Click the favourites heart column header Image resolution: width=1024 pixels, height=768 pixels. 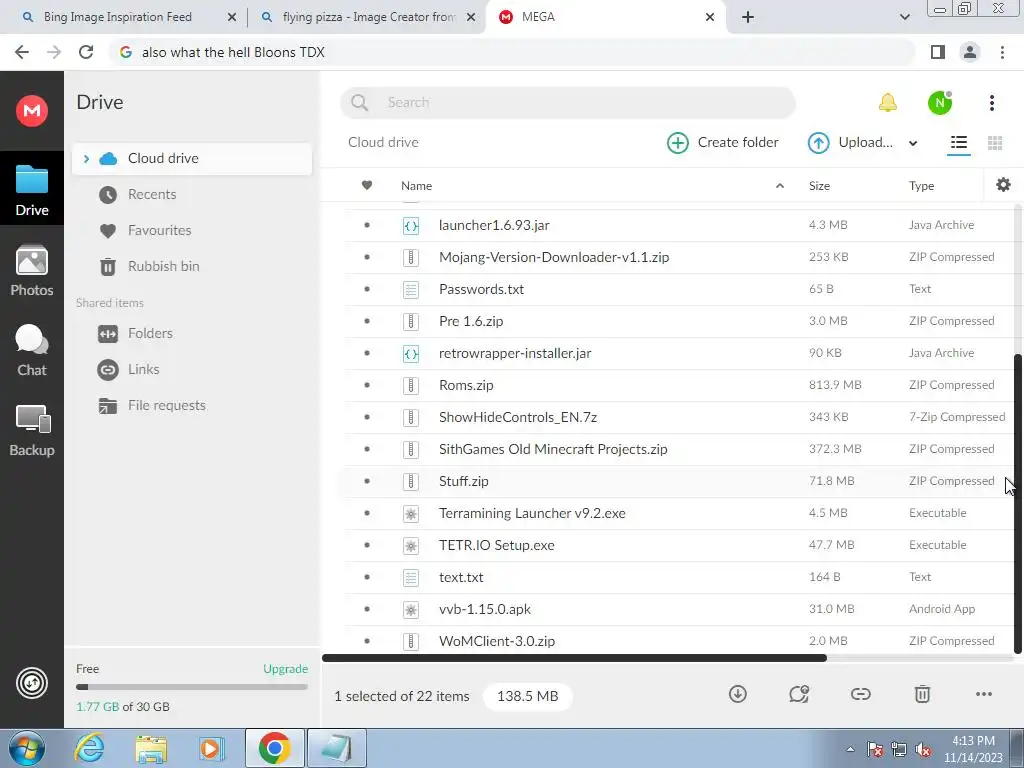pos(367,185)
